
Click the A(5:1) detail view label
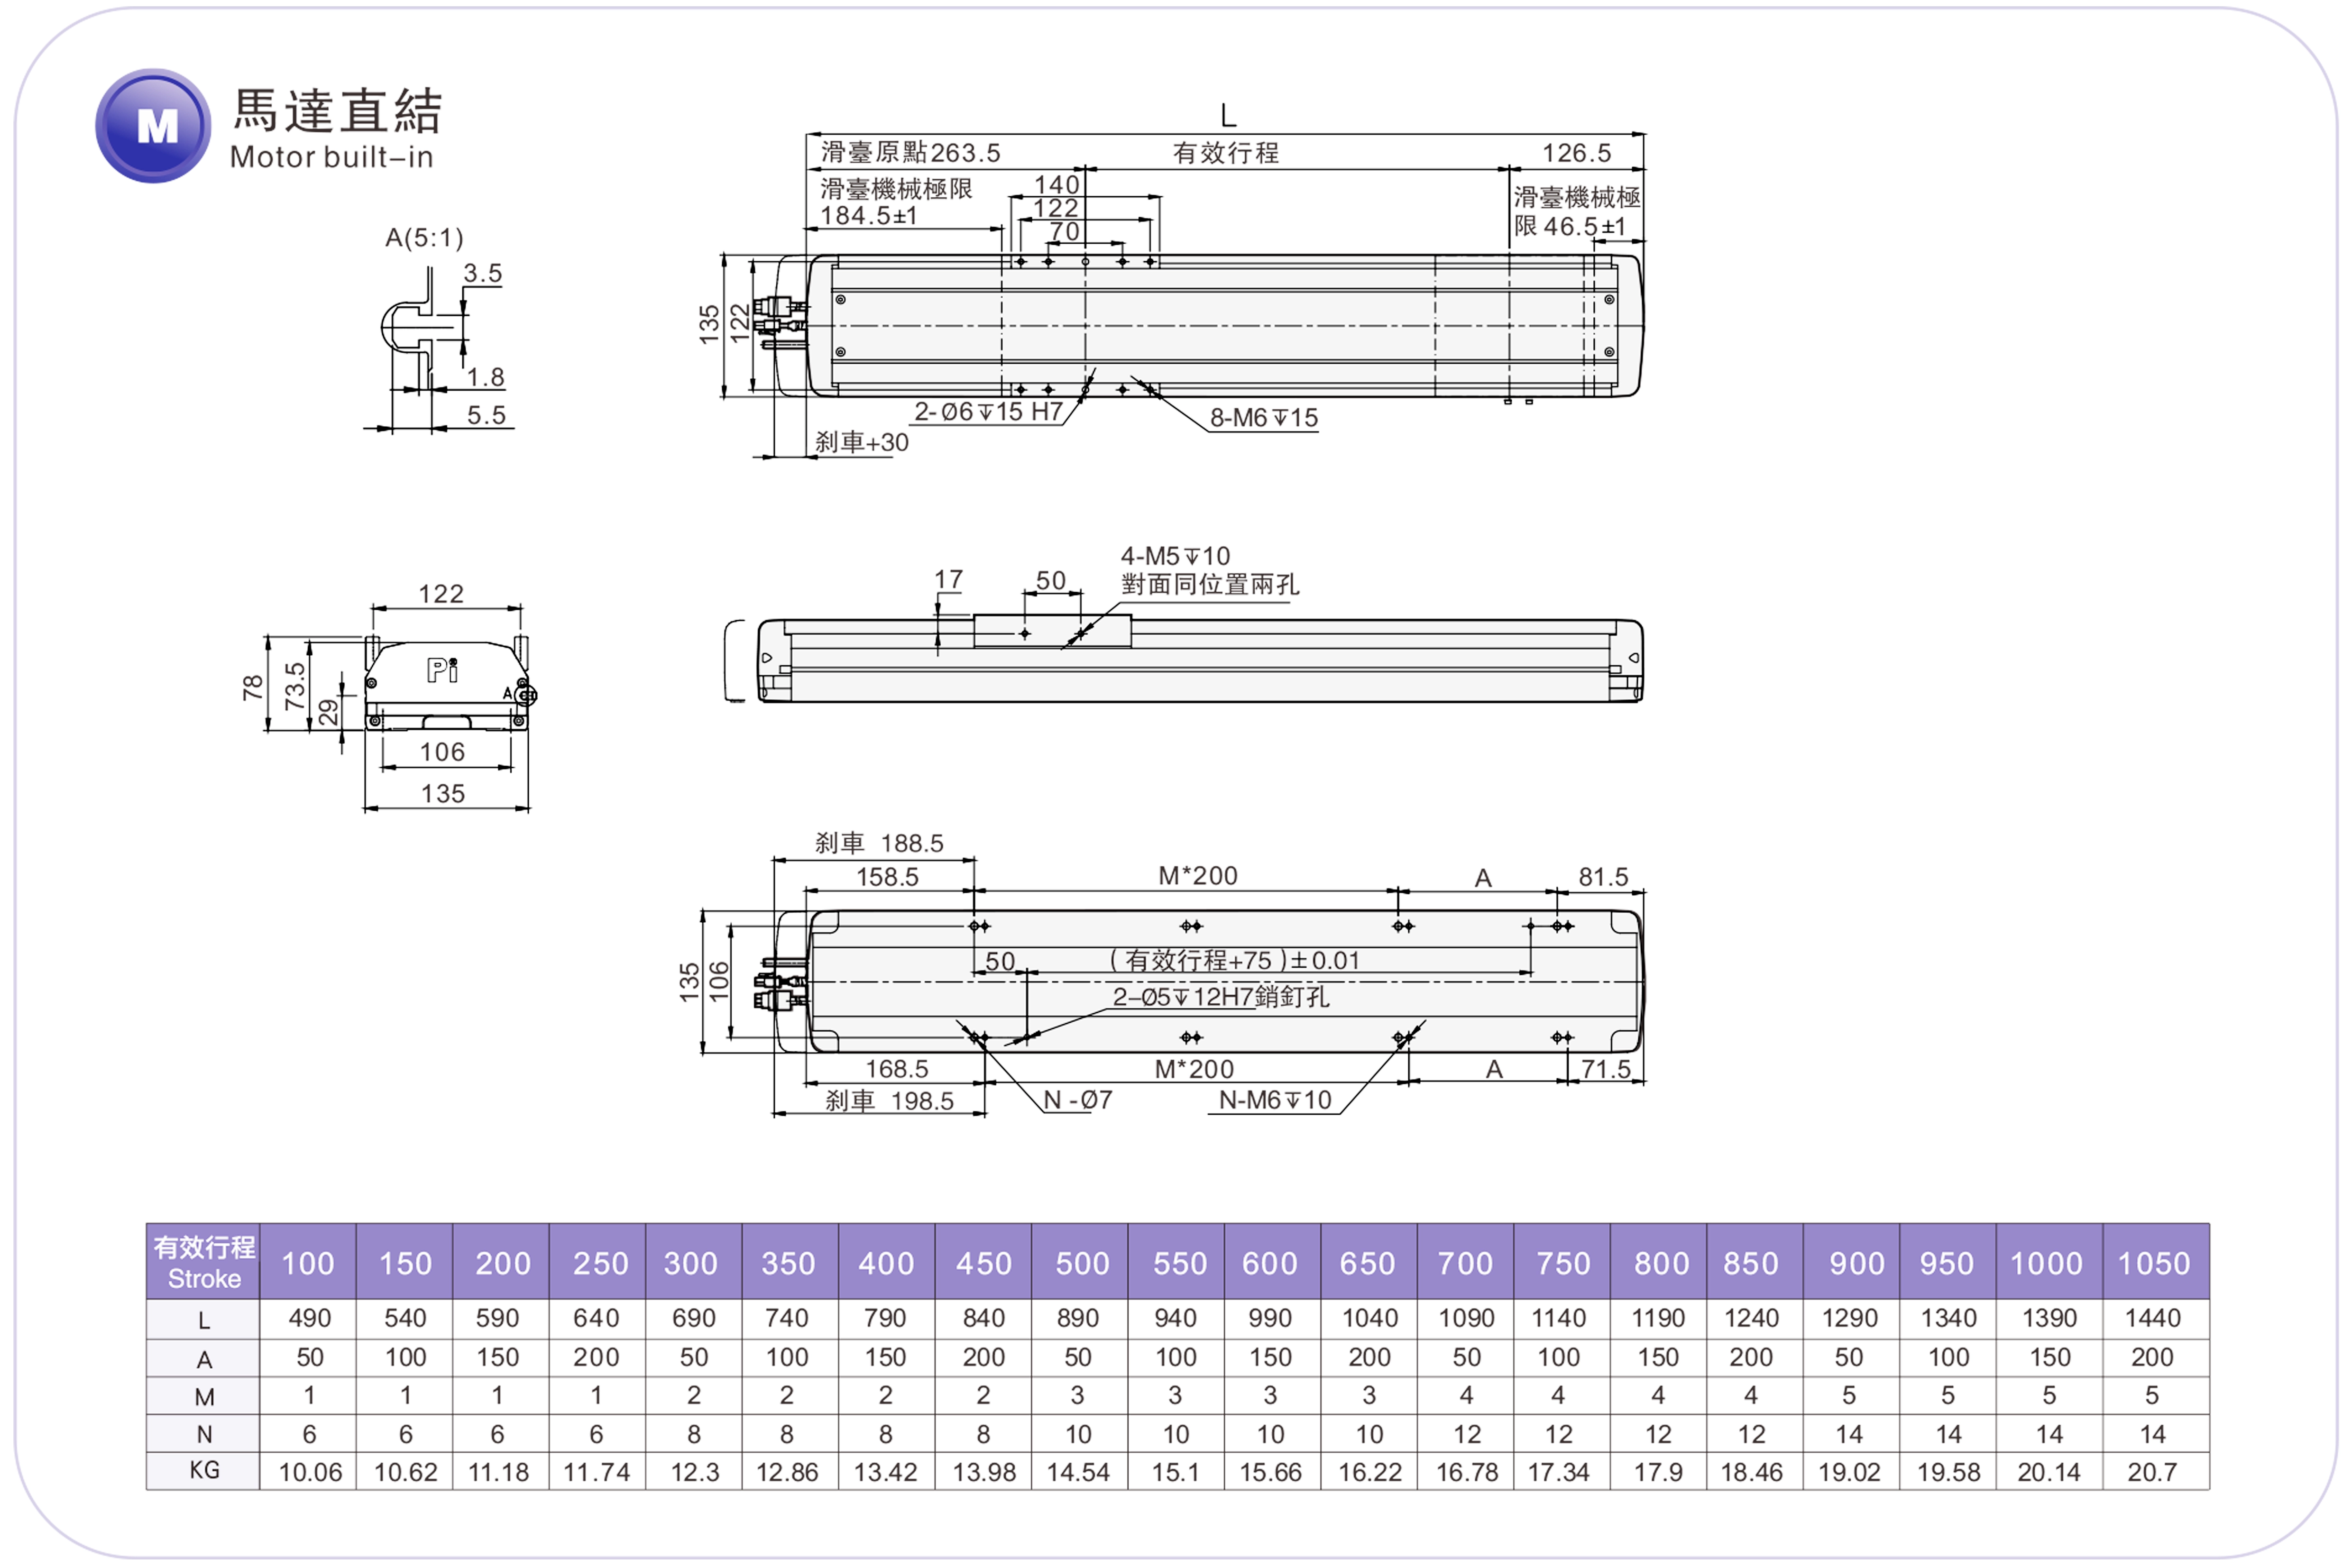tap(424, 238)
